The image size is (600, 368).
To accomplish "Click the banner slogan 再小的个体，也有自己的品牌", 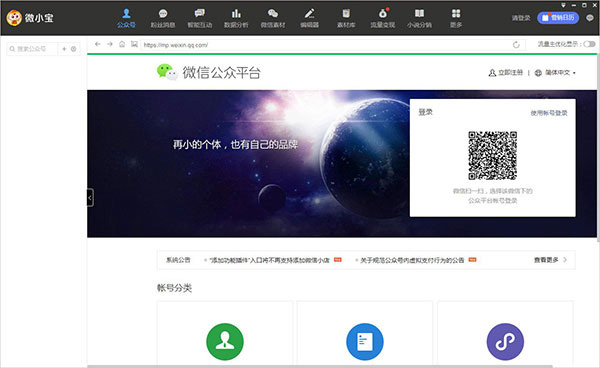I will [x=235, y=145].
